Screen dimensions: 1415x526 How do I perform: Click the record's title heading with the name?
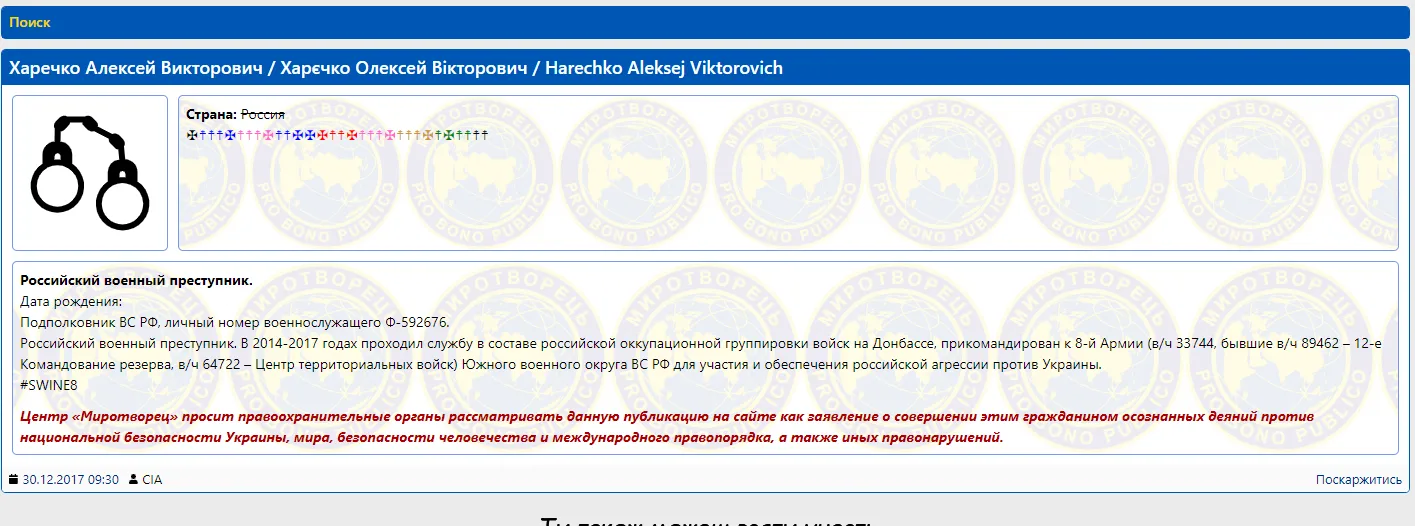pyautogui.click(x=396, y=68)
